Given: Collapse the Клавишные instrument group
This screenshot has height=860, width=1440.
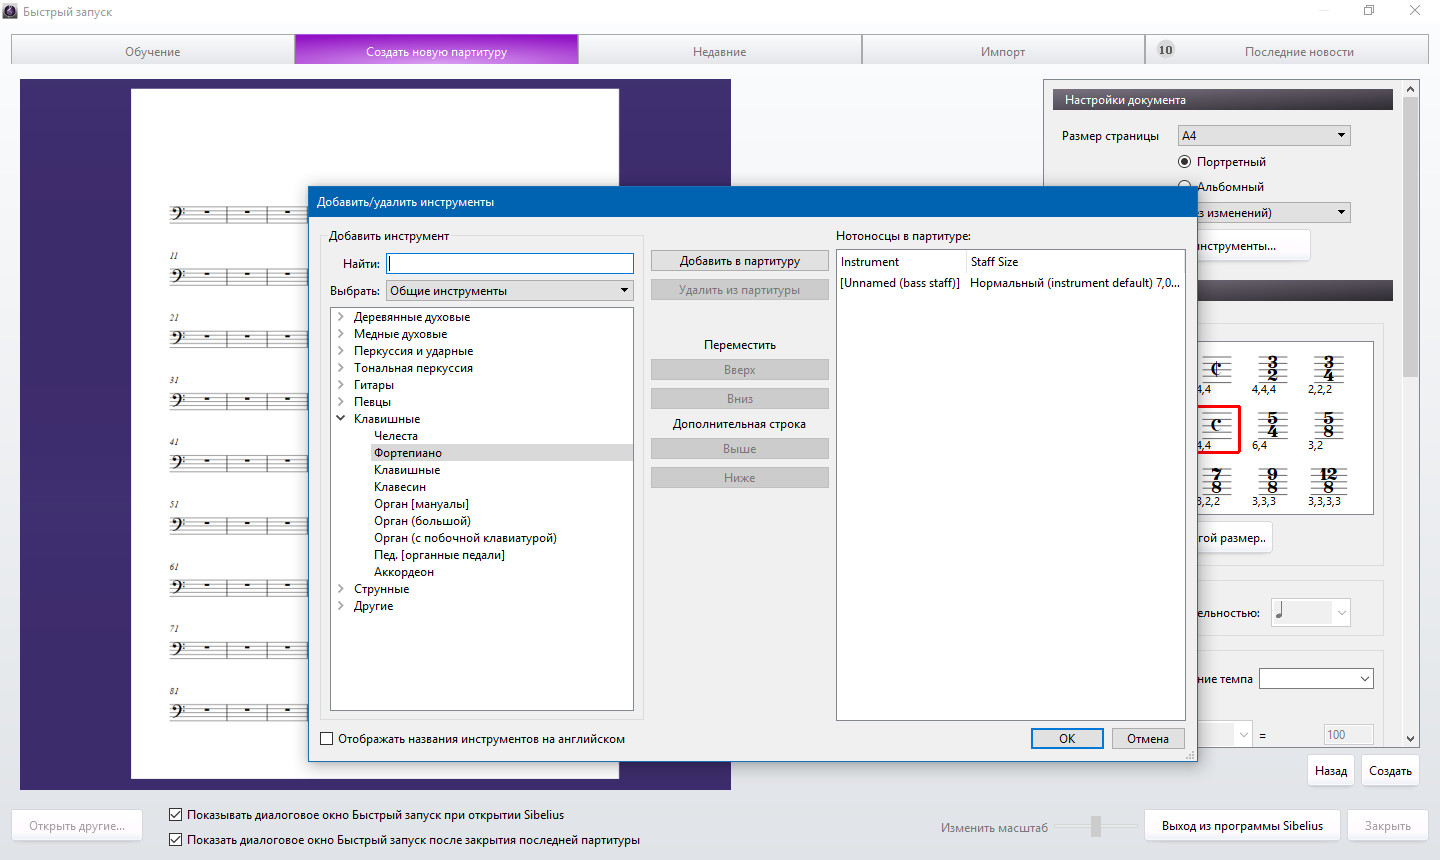Looking at the screenshot, I should point(341,419).
